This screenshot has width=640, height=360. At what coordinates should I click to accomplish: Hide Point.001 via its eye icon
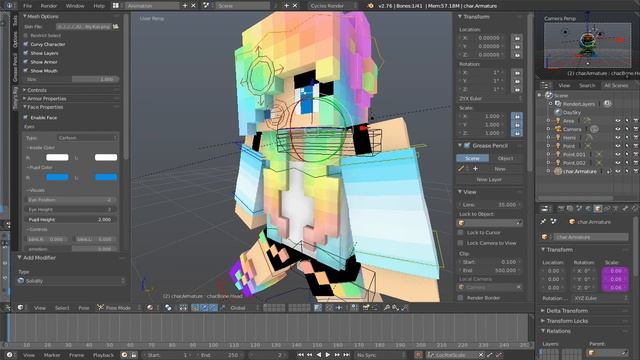coord(618,154)
